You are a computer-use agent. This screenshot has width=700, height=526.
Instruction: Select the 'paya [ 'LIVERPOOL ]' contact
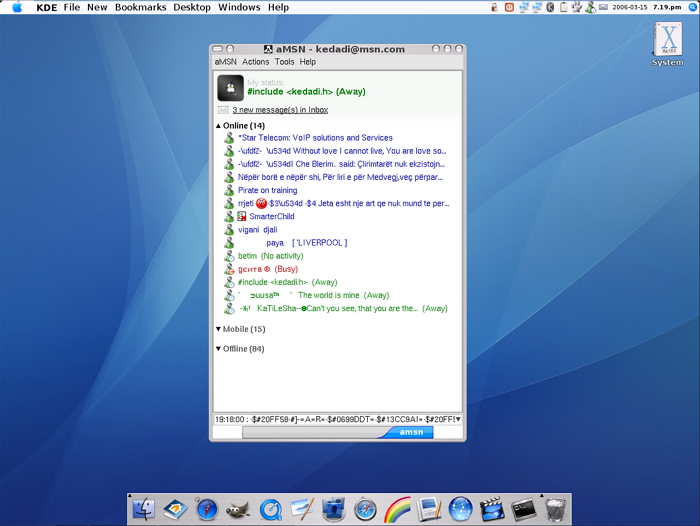[x=307, y=243]
